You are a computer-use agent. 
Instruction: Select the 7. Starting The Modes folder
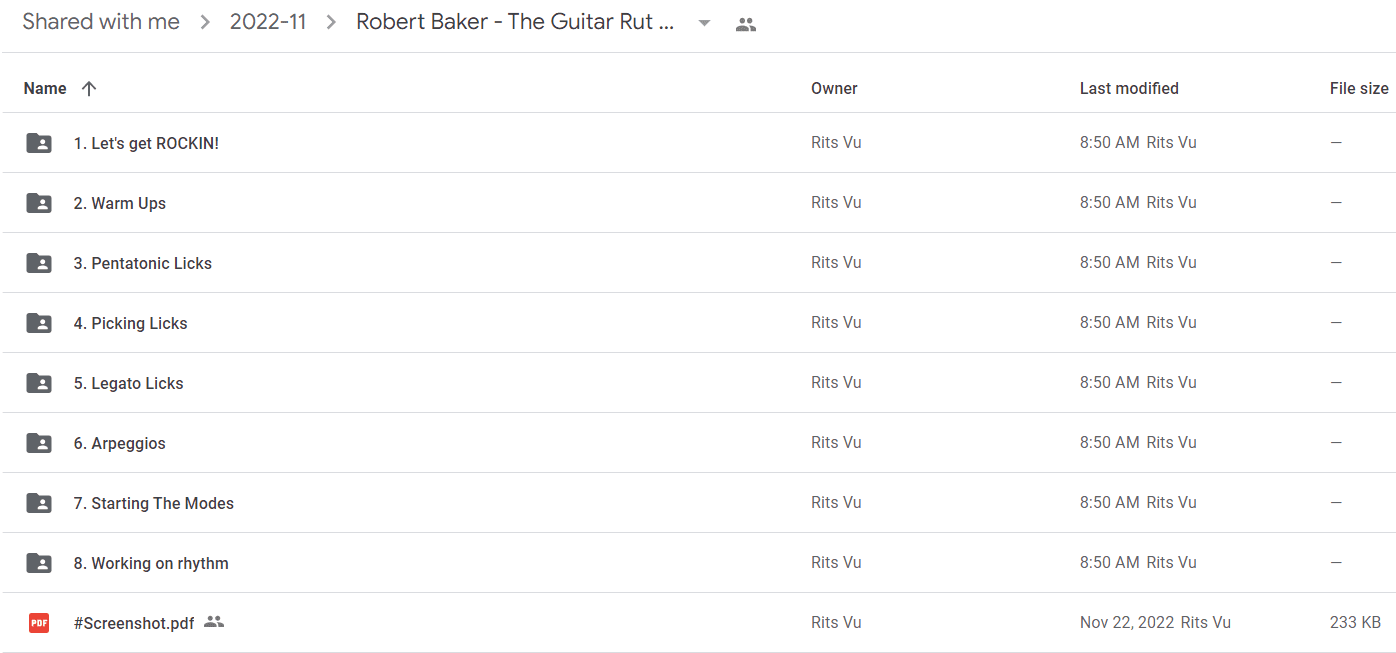pos(698,503)
